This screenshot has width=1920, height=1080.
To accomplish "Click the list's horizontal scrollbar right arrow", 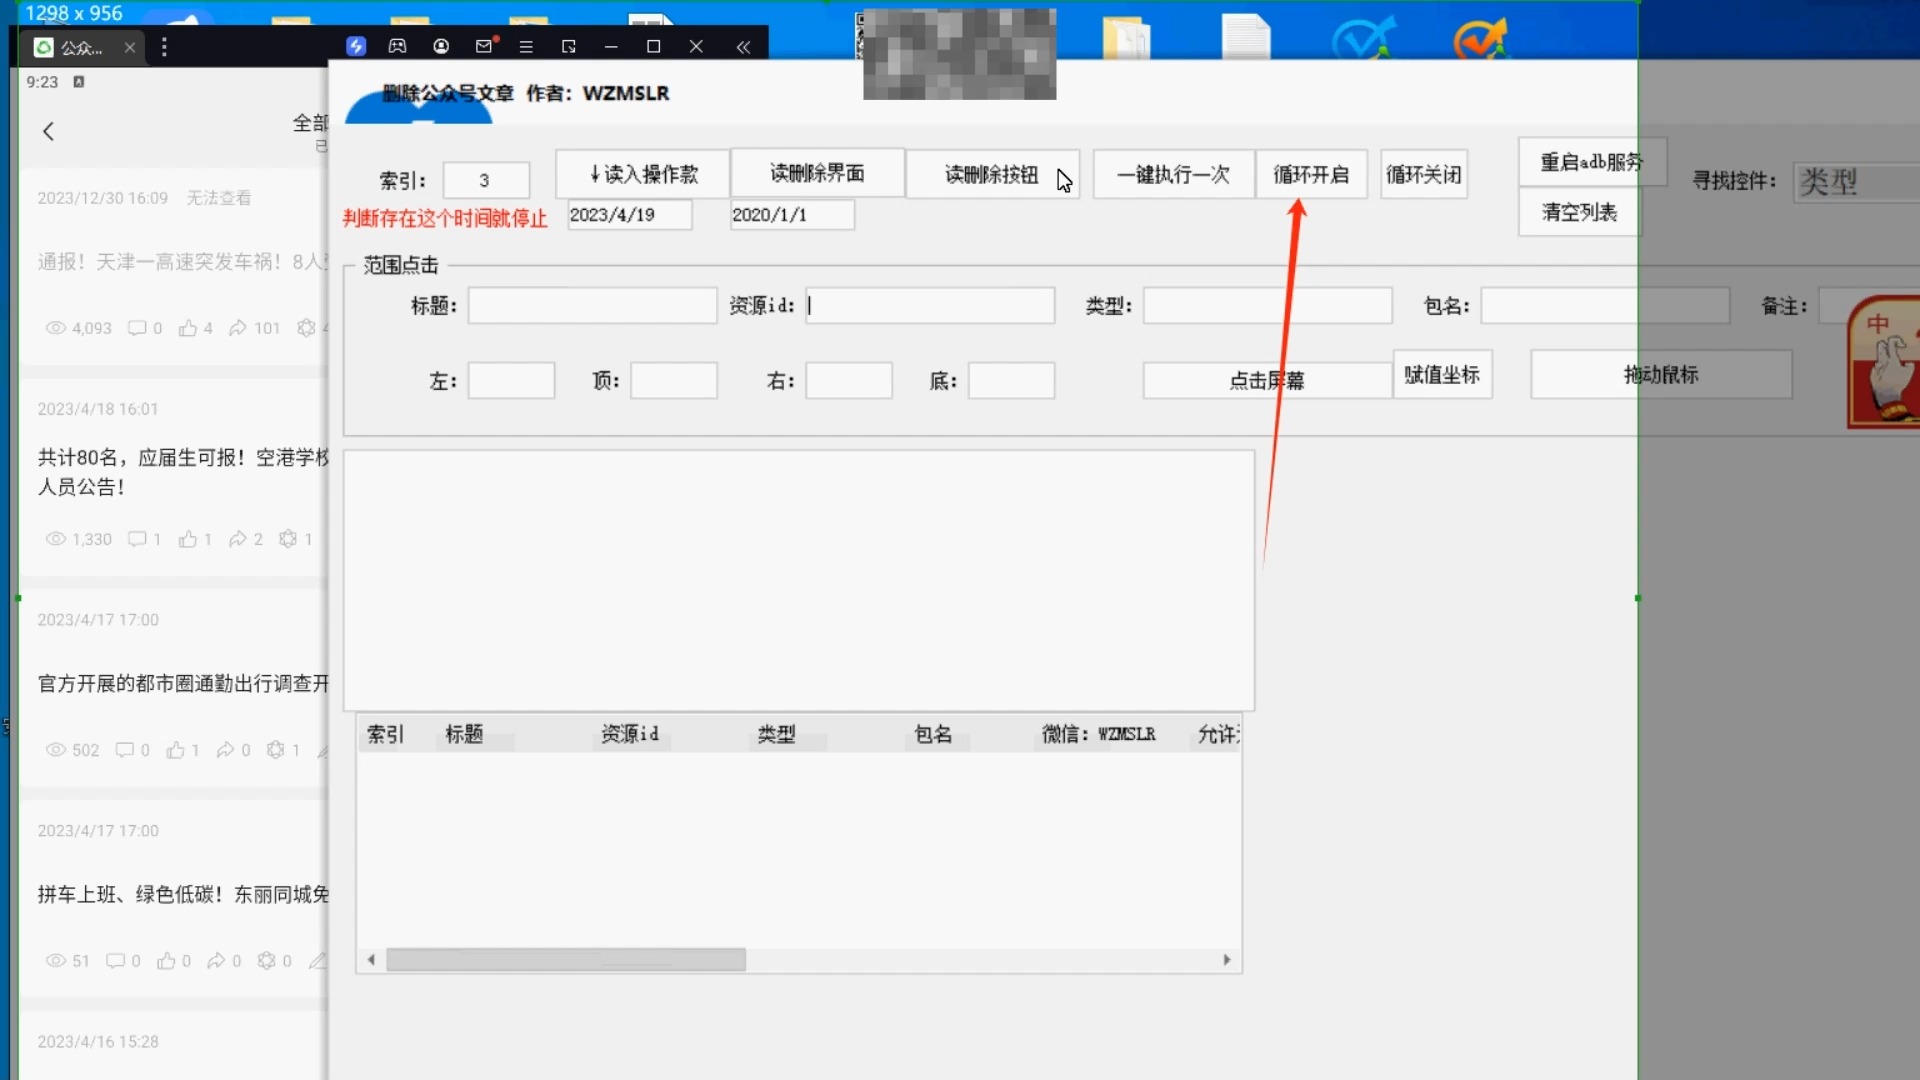I will pyautogui.click(x=1227, y=960).
